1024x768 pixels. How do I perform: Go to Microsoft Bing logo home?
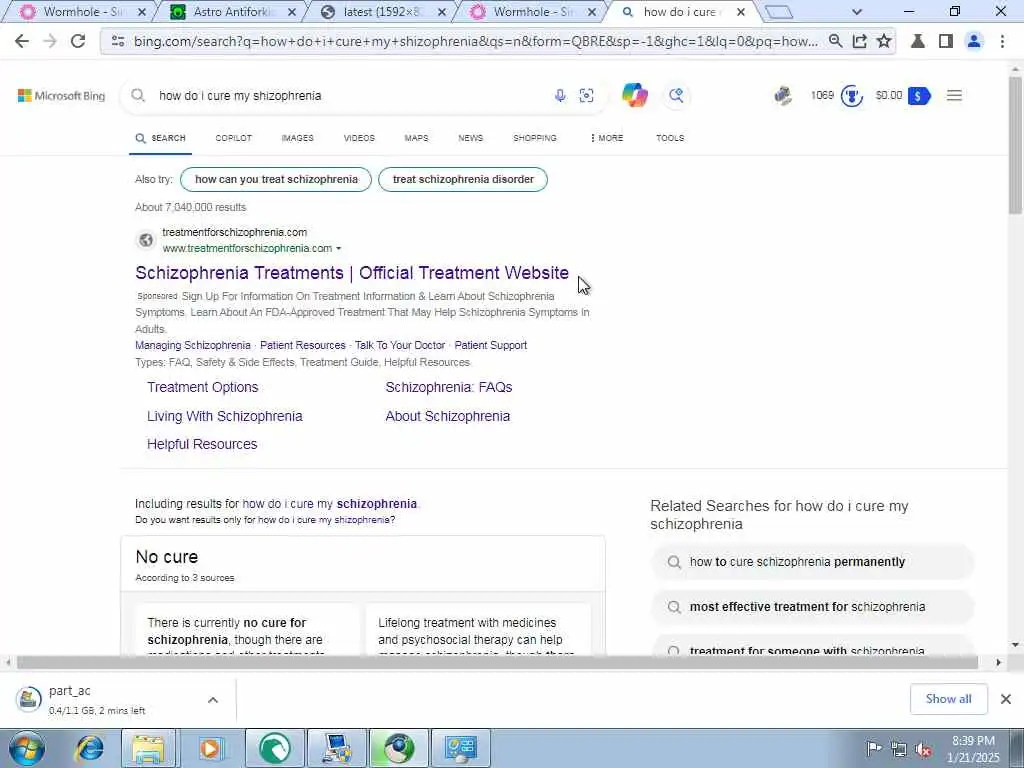click(x=61, y=96)
